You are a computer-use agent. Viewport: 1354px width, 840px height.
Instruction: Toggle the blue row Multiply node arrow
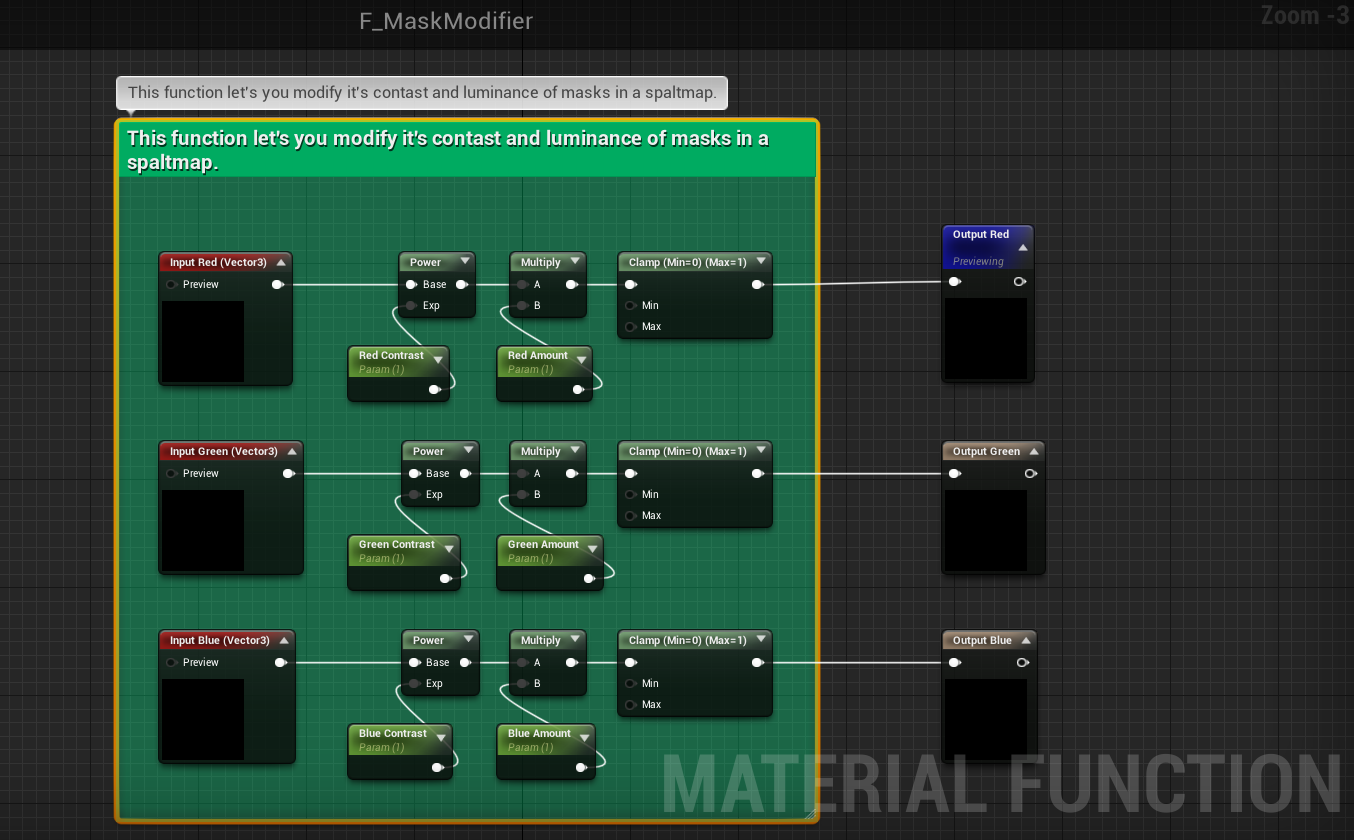click(x=575, y=640)
